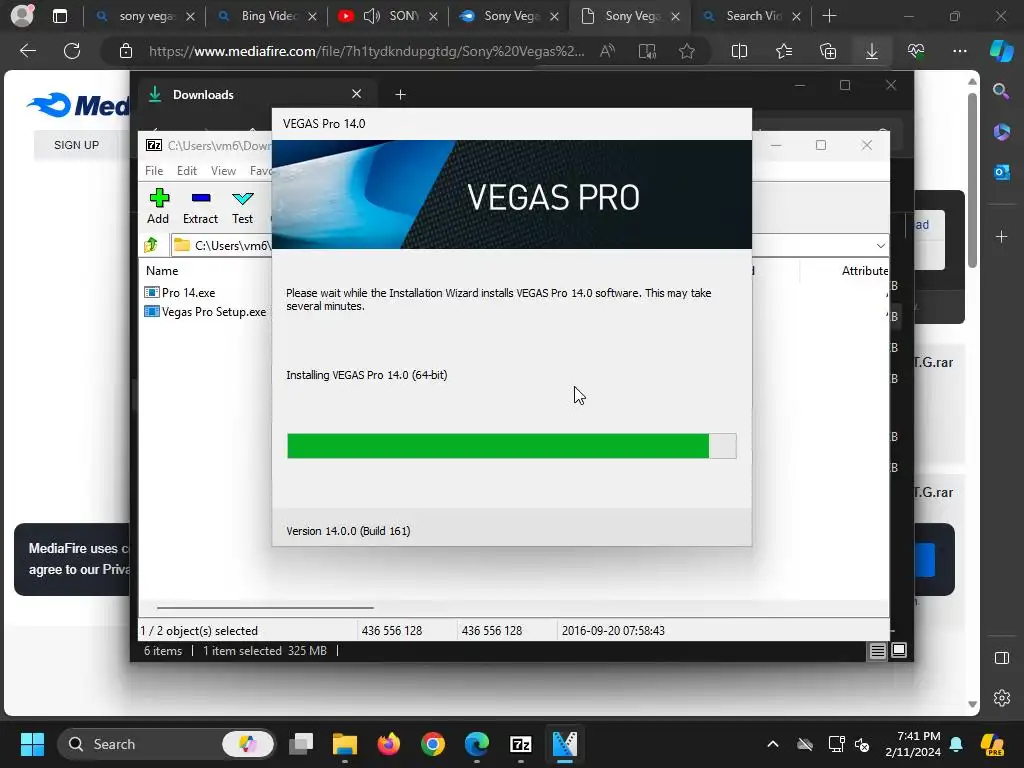Go up one folder level in 7-Zip

151,246
